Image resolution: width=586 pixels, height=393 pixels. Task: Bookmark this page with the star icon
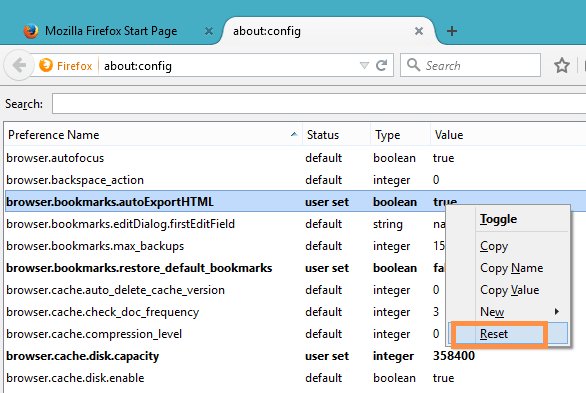coord(562,65)
